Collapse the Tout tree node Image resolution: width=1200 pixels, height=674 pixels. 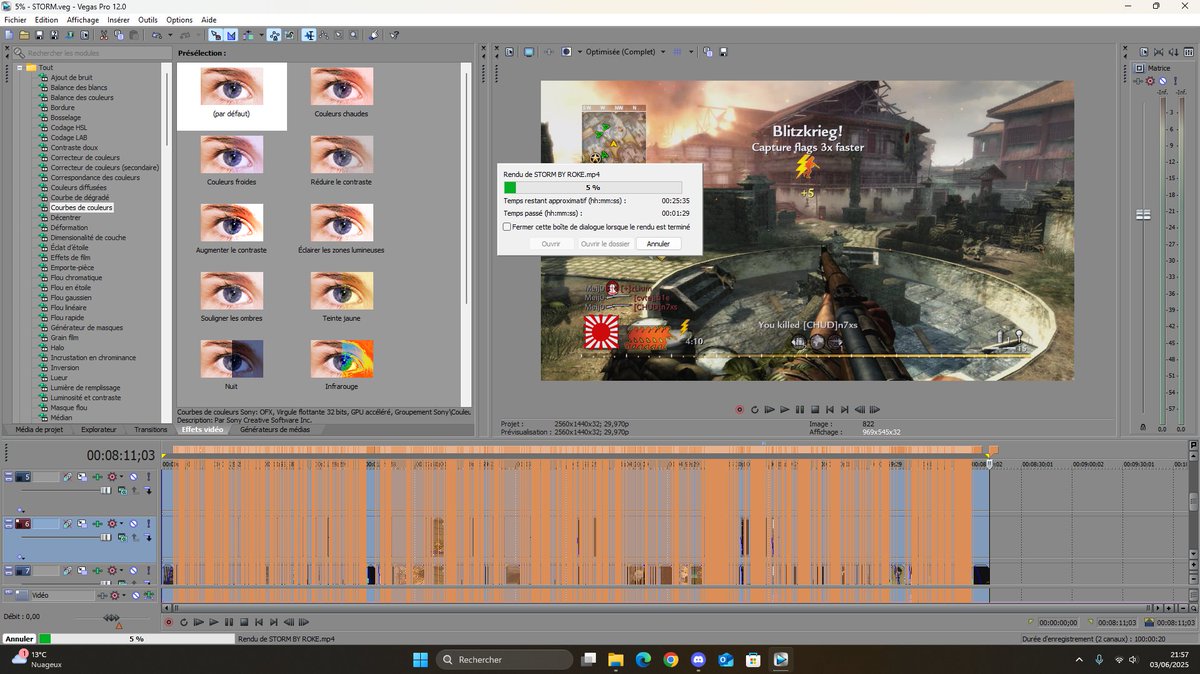(19, 67)
